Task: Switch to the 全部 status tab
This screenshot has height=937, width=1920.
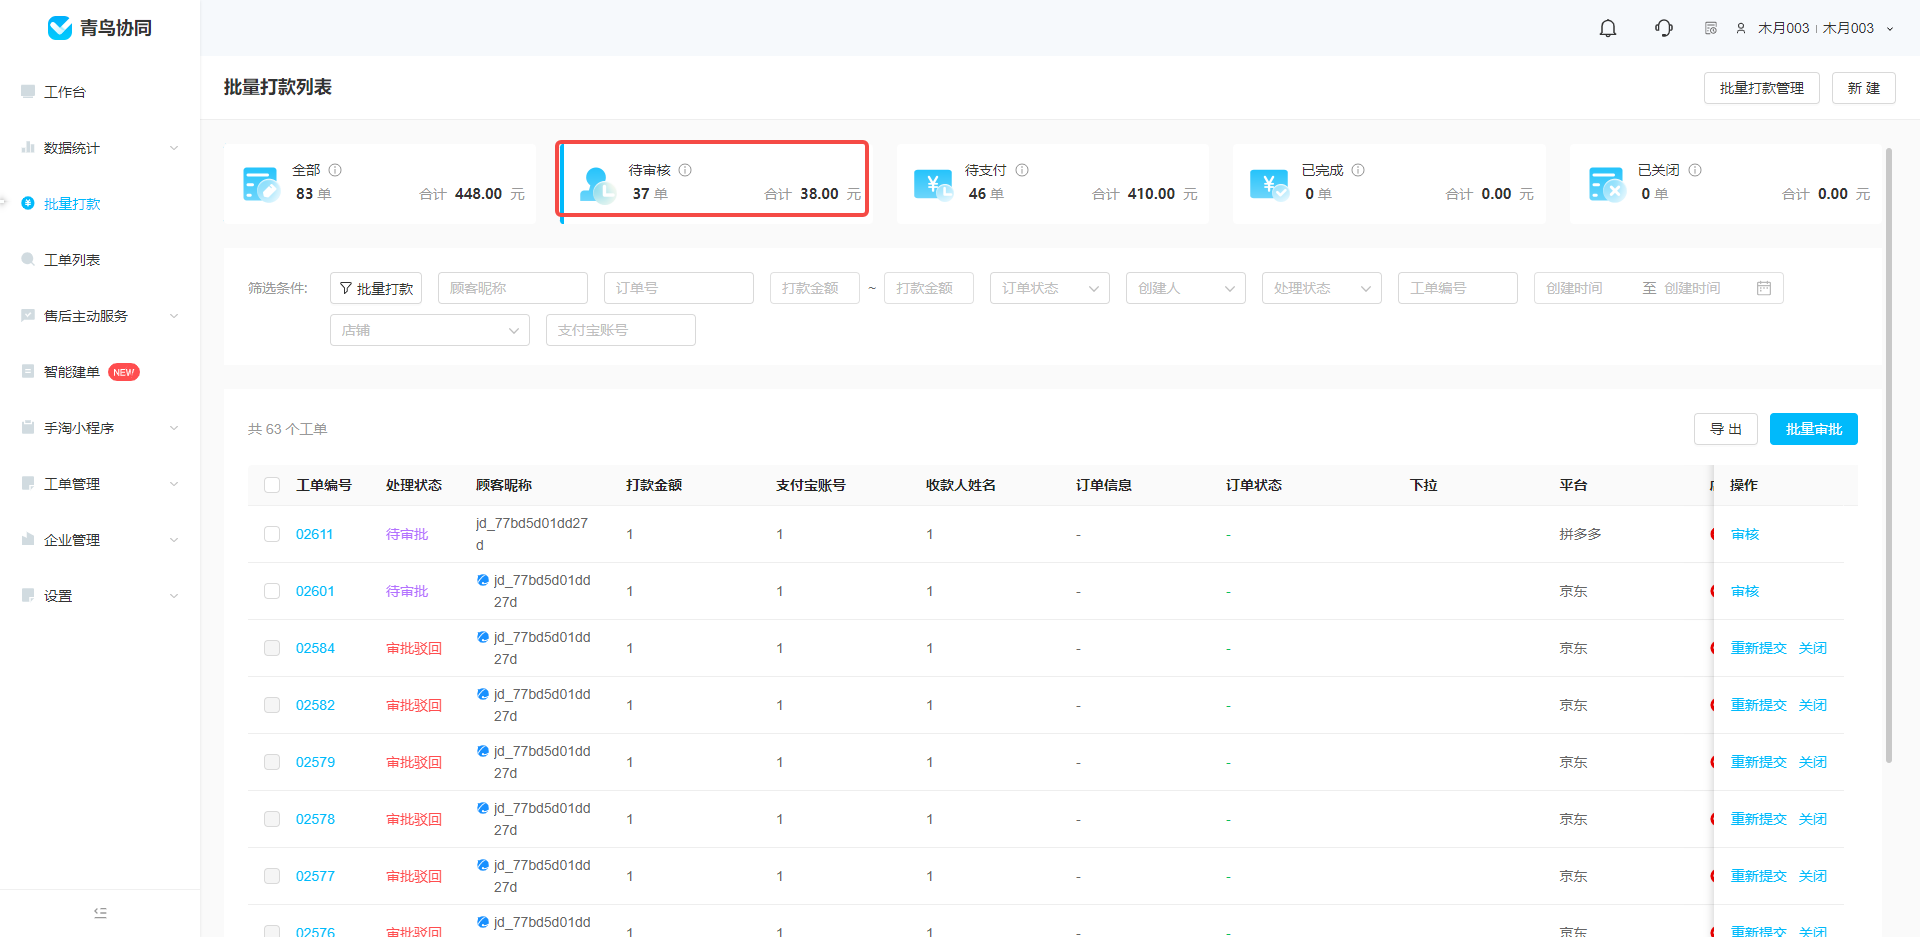Action: coord(380,184)
